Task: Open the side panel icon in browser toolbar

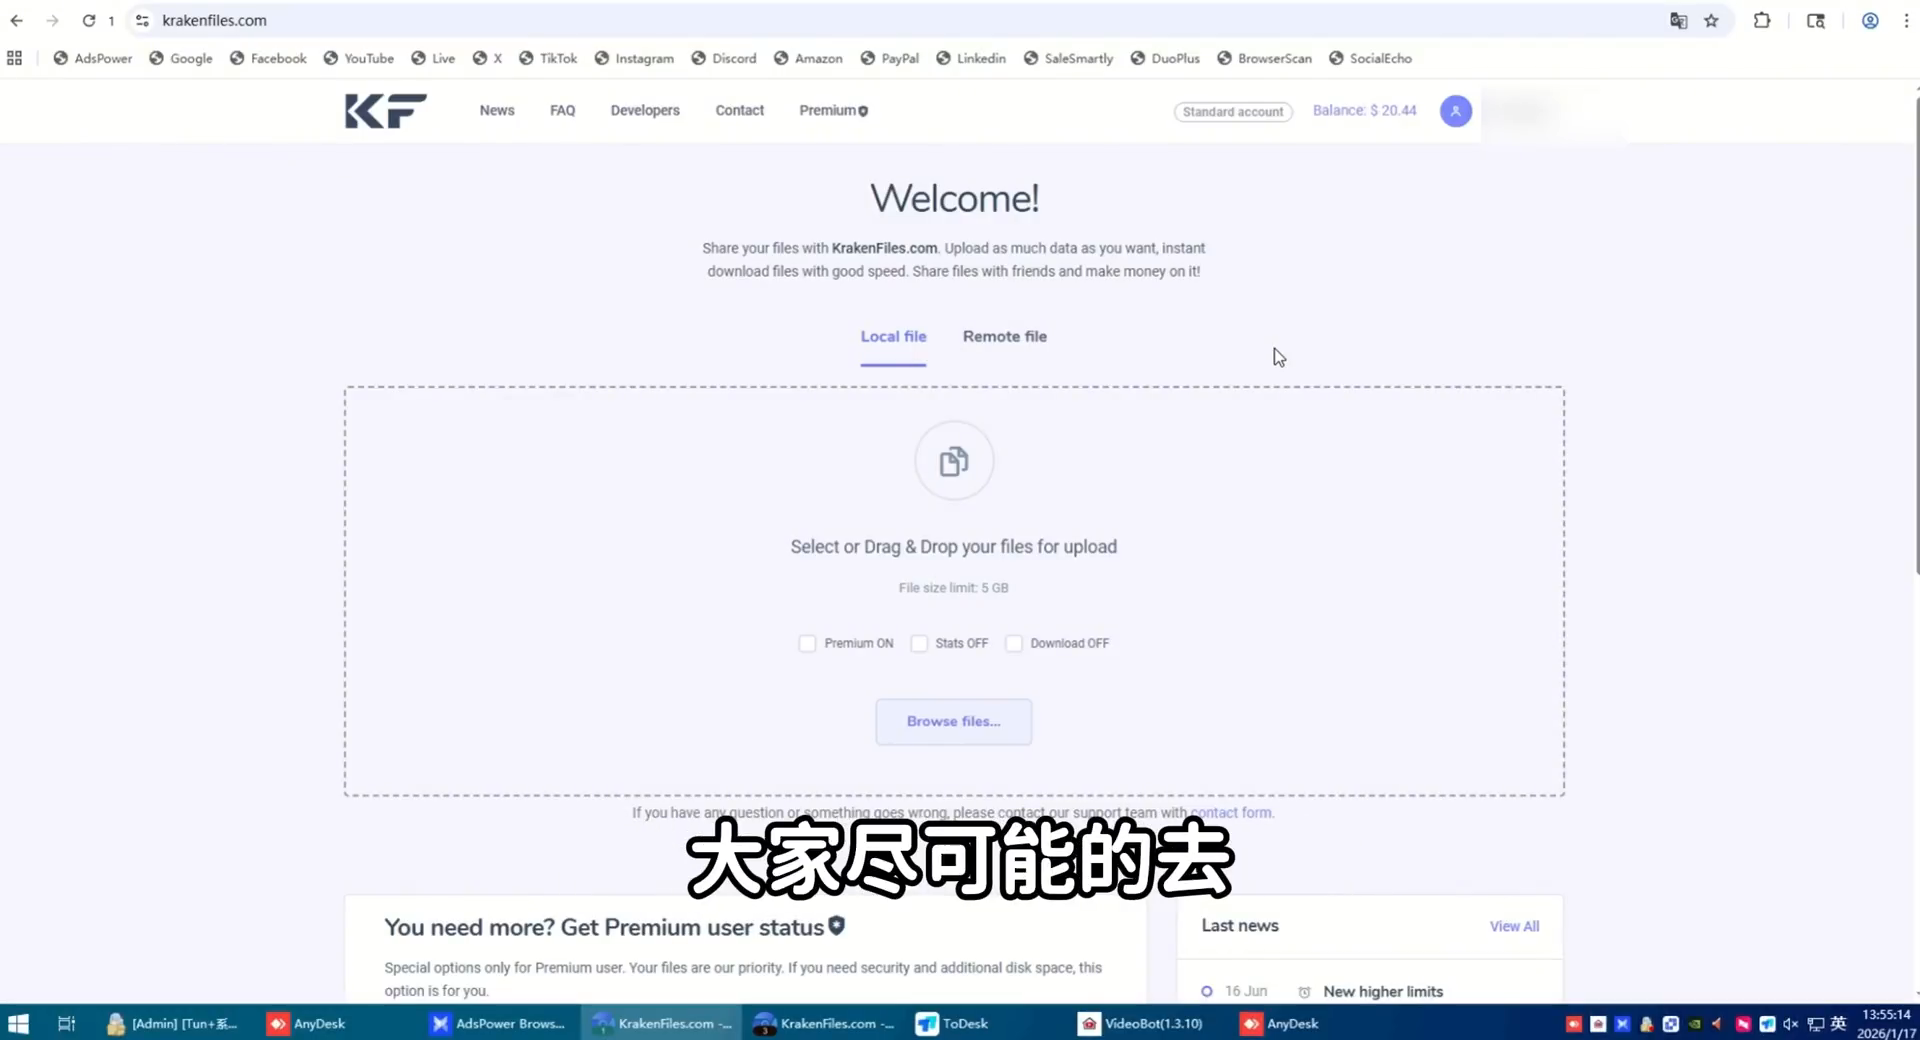Action: tap(1816, 20)
